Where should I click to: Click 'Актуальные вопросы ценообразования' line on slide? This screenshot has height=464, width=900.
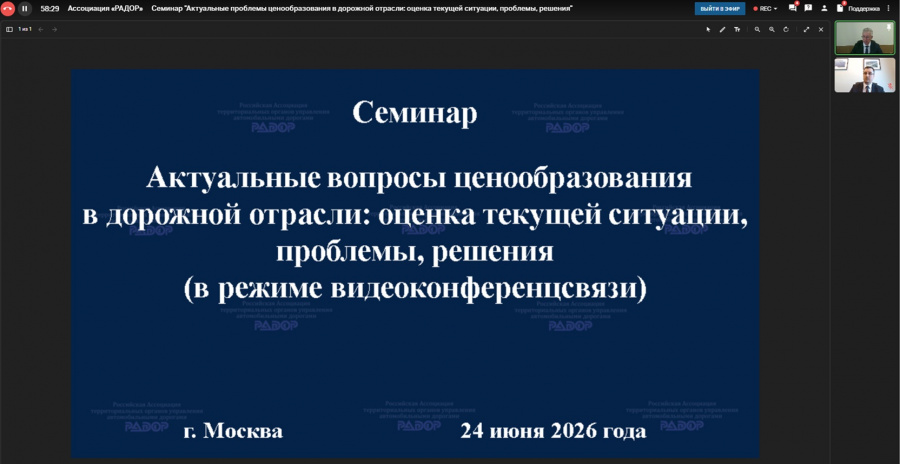click(419, 179)
